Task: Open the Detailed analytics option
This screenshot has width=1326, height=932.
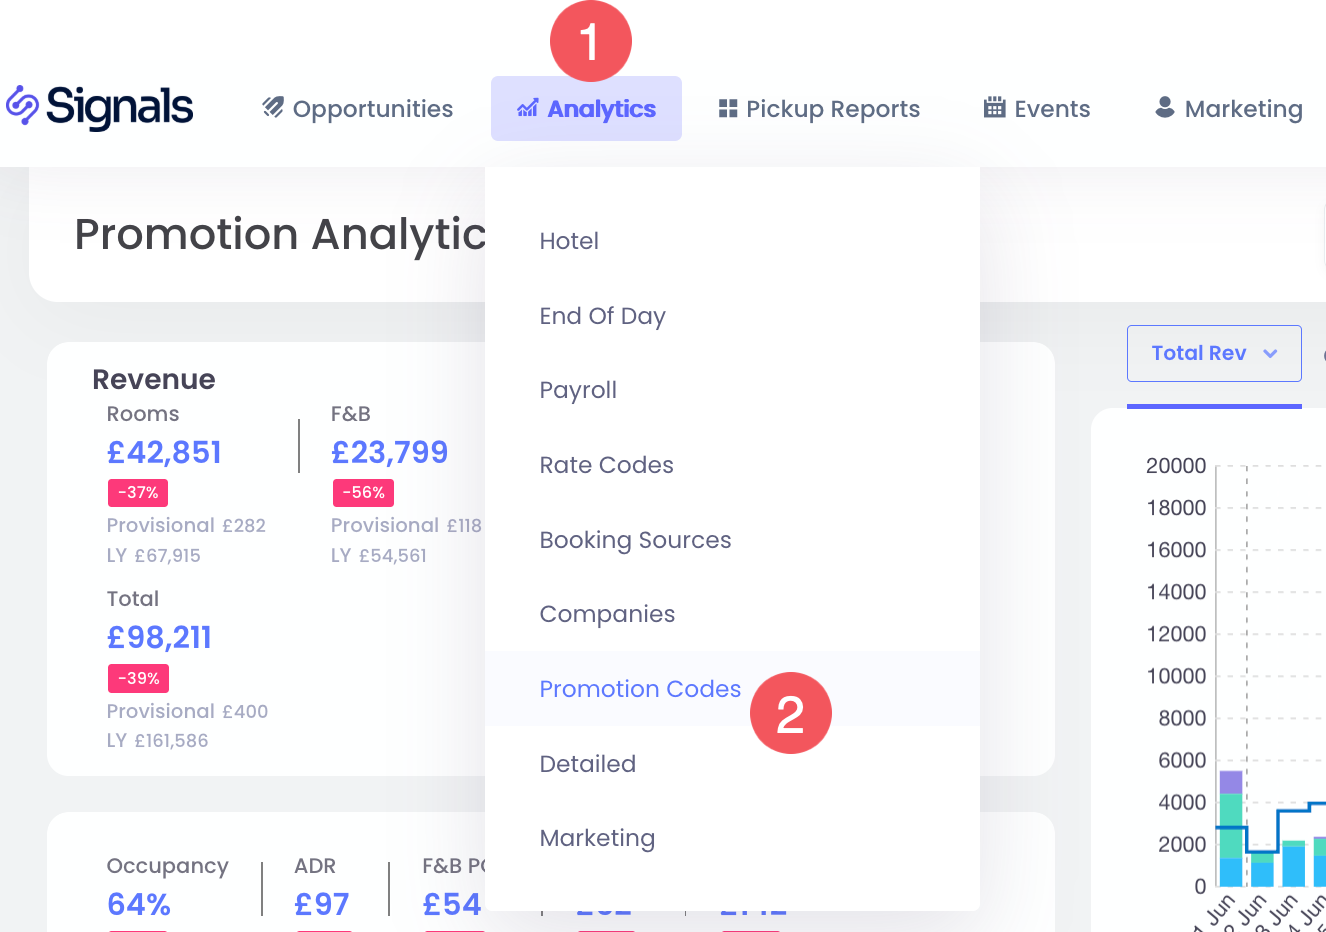Action: pyautogui.click(x=587, y=764)
